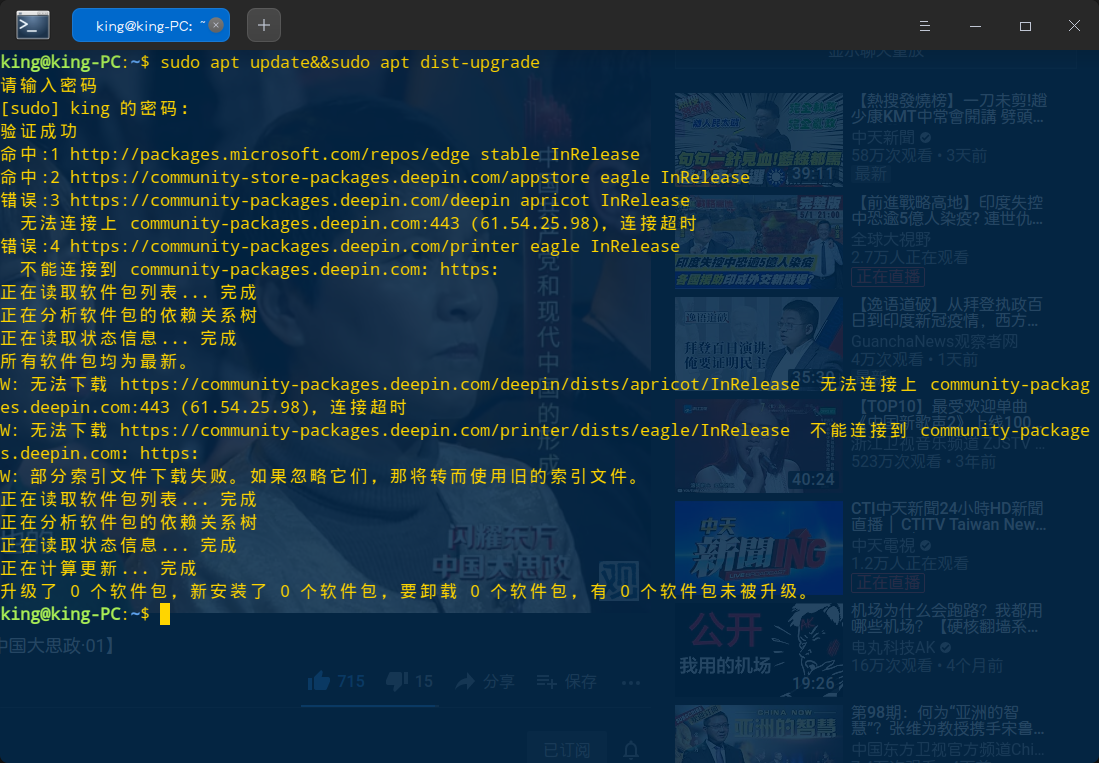Close the terminal window
This screenshot has height=763, width=1099.
coord(1074,26)
